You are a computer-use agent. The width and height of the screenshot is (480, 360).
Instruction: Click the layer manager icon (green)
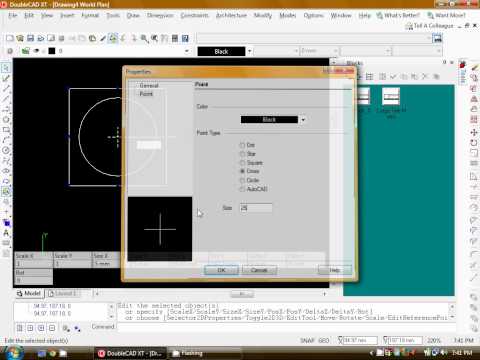tap(25, 51)
